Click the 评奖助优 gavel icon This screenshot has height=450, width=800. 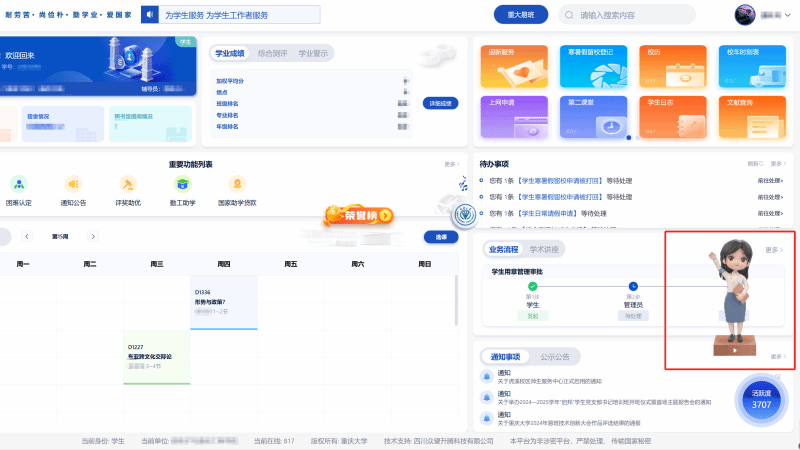click(x=128, y=185)
